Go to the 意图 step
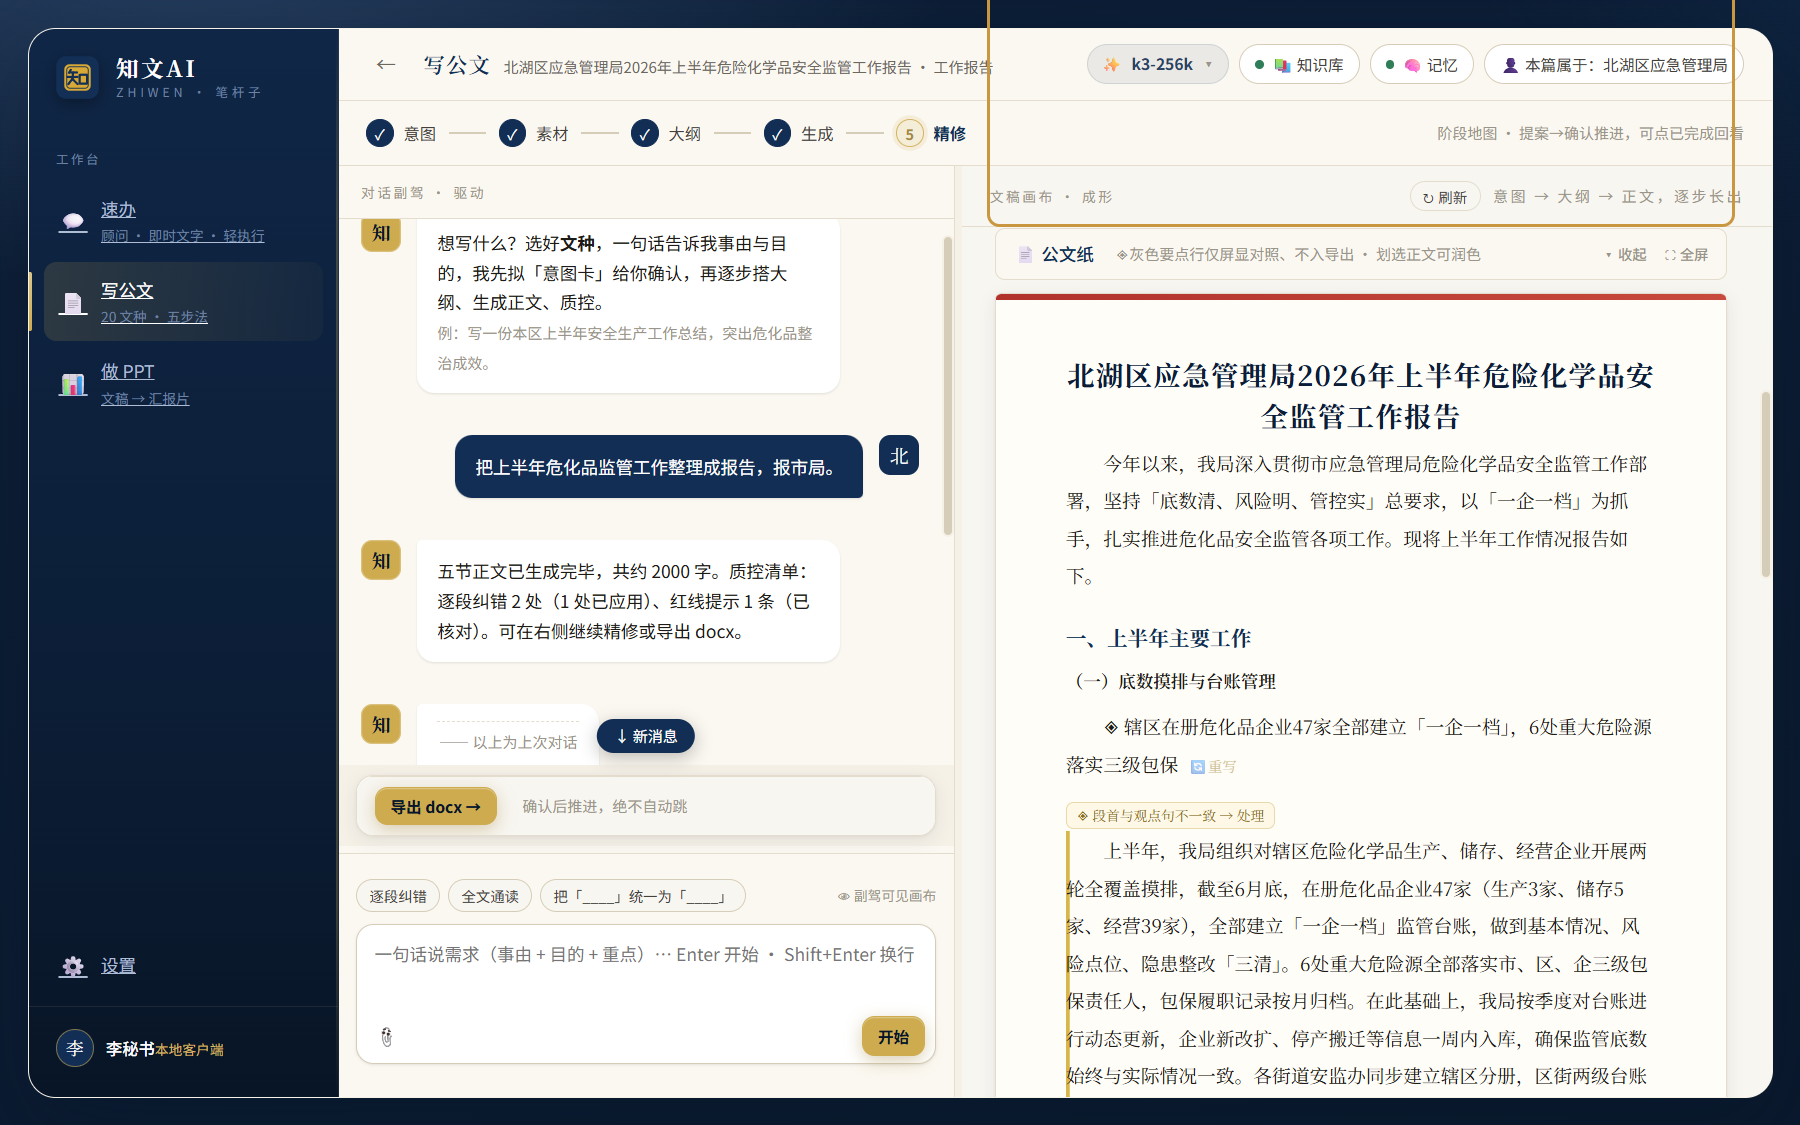The width and height of the screenshot is (1800, 1125). (x=401, y=134)
